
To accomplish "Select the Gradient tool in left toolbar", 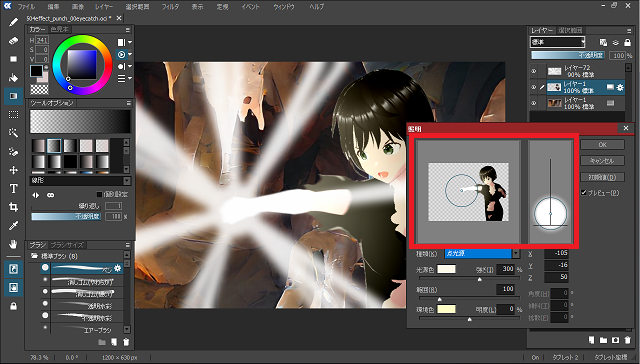I will [x=13, y=96].
